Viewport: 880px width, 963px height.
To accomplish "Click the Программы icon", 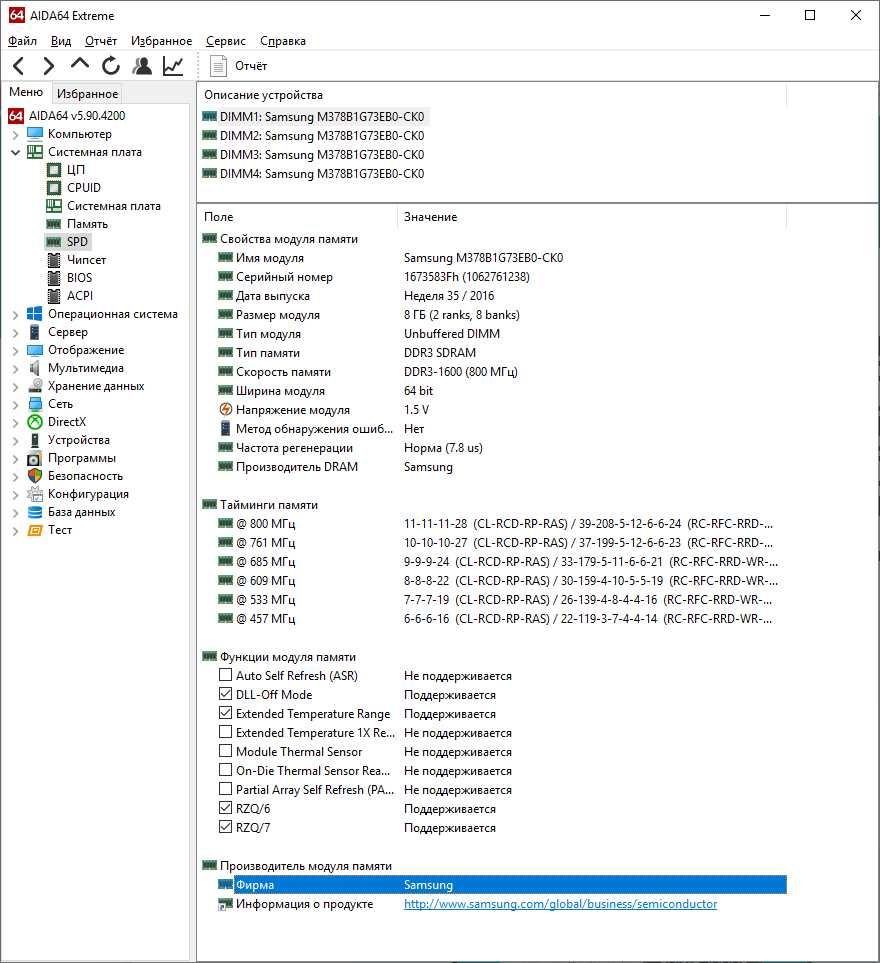I will pyautogui.click(x=35, y=458).
